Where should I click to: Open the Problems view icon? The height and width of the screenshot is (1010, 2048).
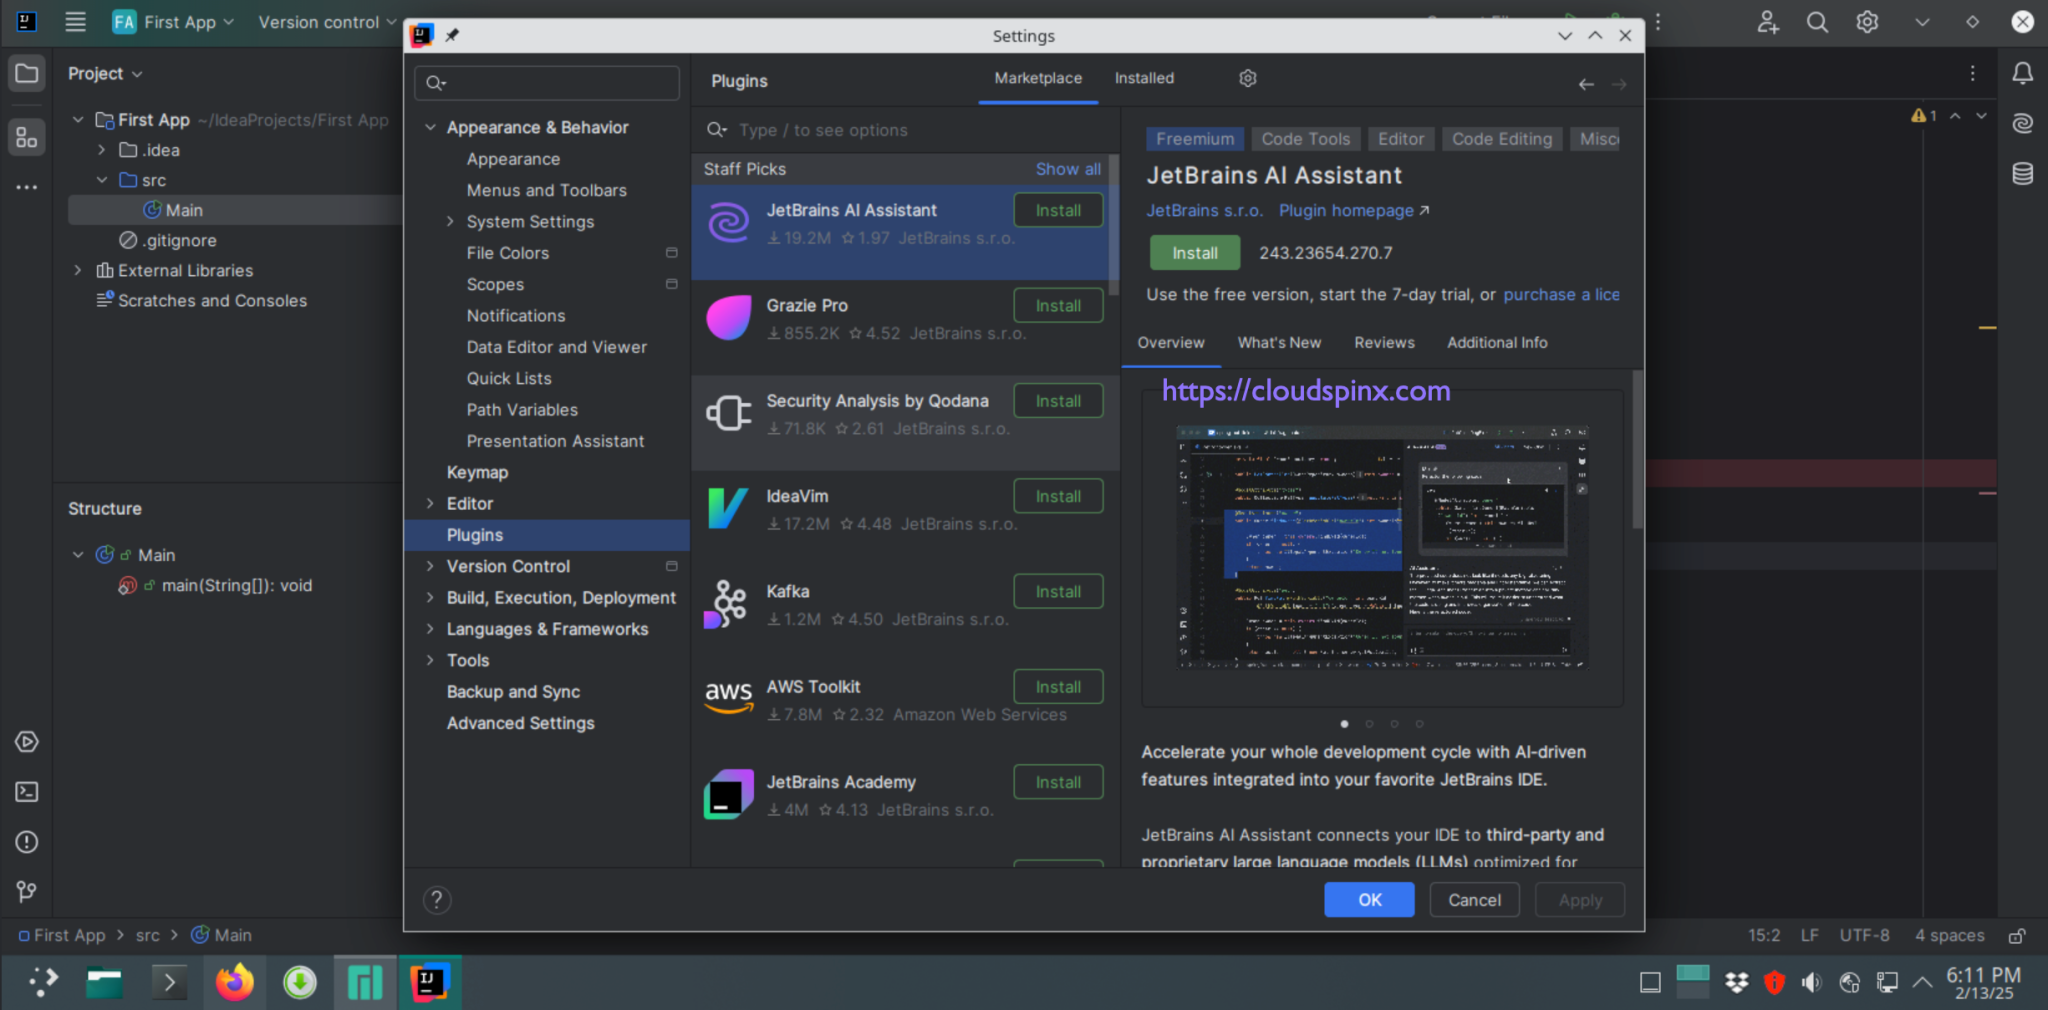(x=26, y=842)
